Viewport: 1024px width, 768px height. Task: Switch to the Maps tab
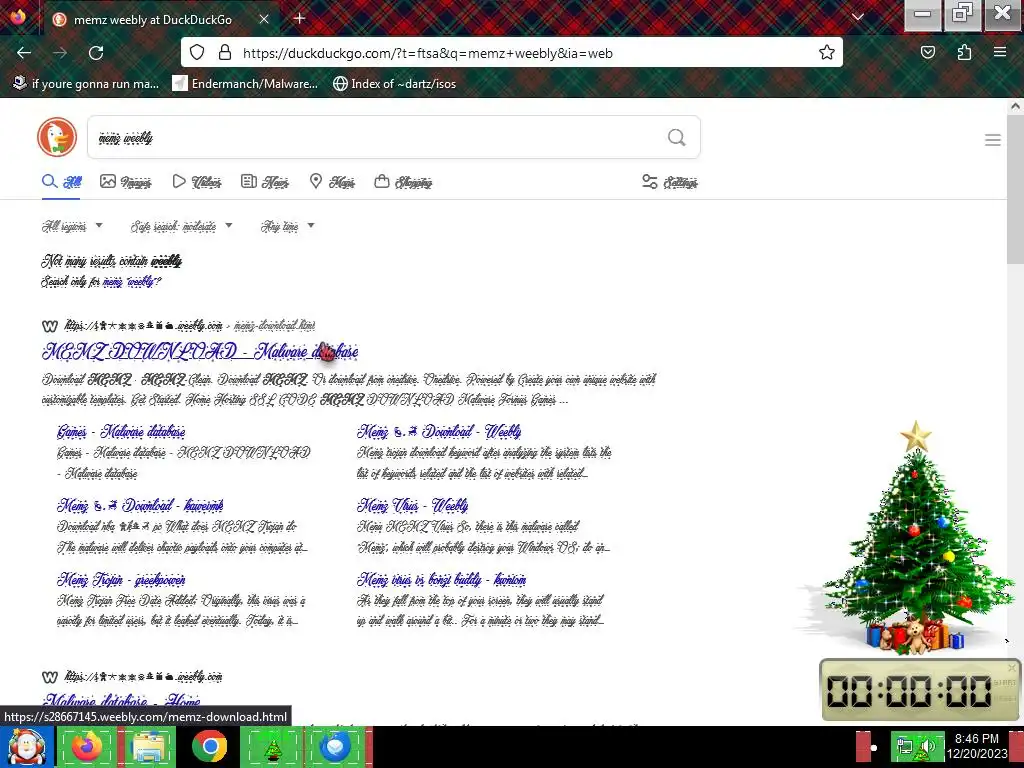click(332, 182)
